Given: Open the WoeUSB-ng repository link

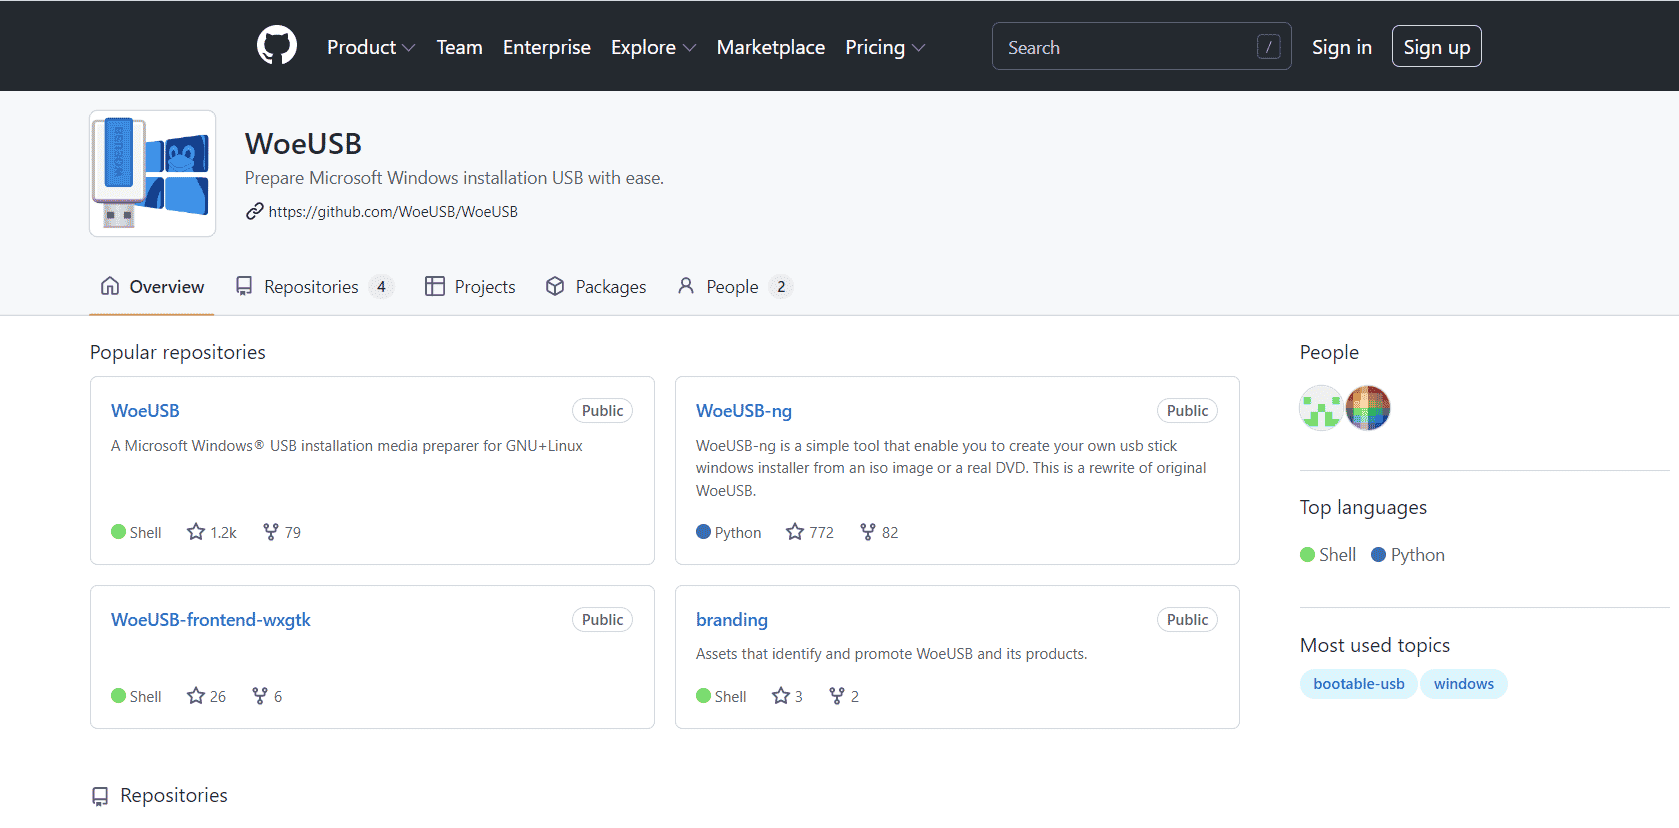Looking at the screenshot, I should click(744, 411).
